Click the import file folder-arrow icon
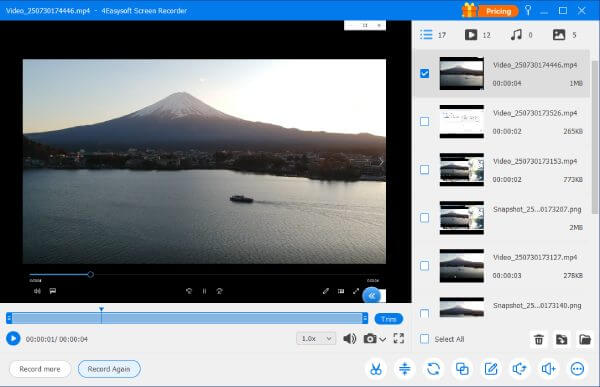Screen dimensions: 600x387 click(561, 339)
